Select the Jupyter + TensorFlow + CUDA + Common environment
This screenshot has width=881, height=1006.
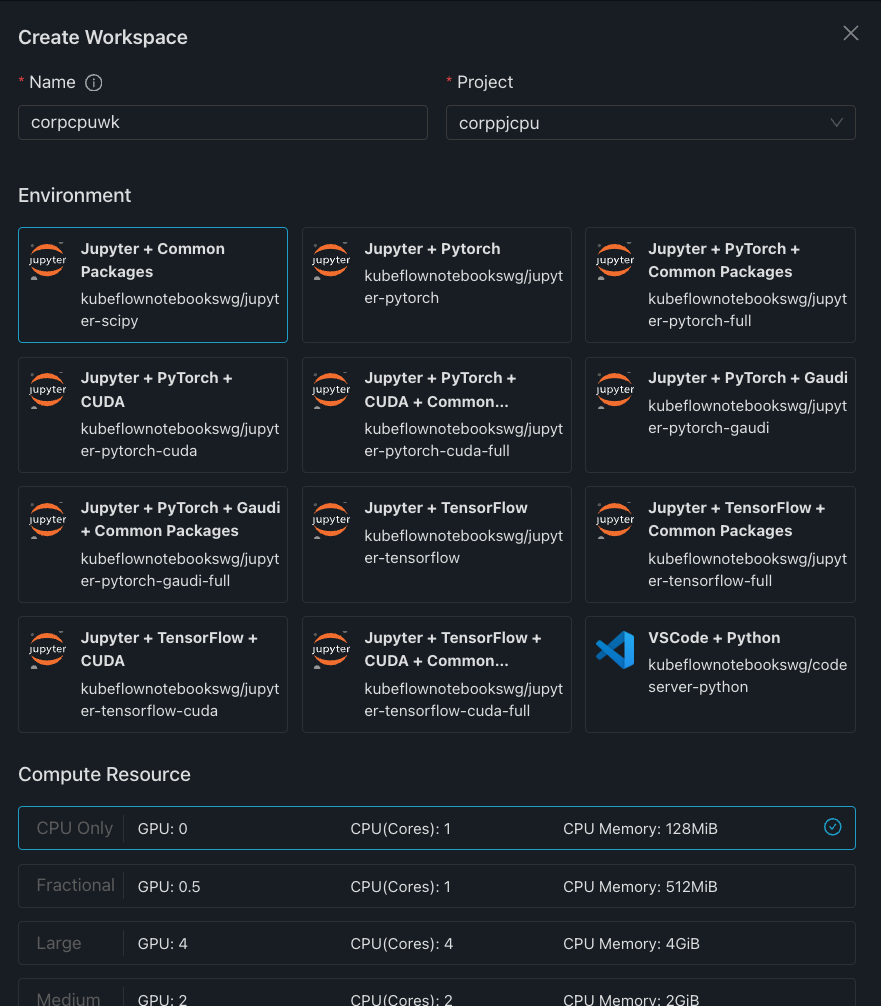click(x=437, y=674)
